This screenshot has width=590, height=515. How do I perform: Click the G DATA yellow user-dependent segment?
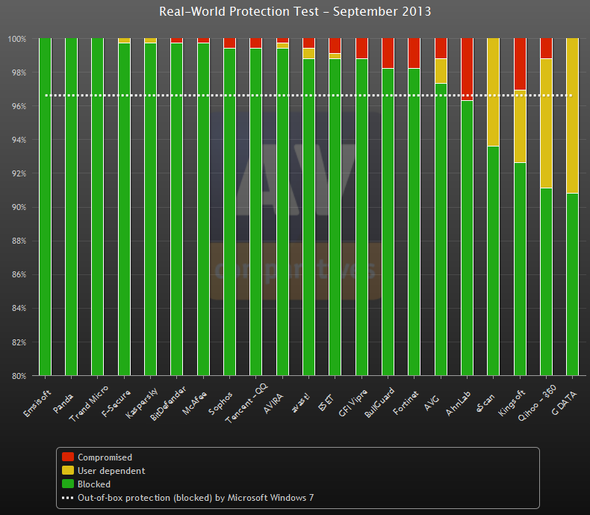pos(572,115)
